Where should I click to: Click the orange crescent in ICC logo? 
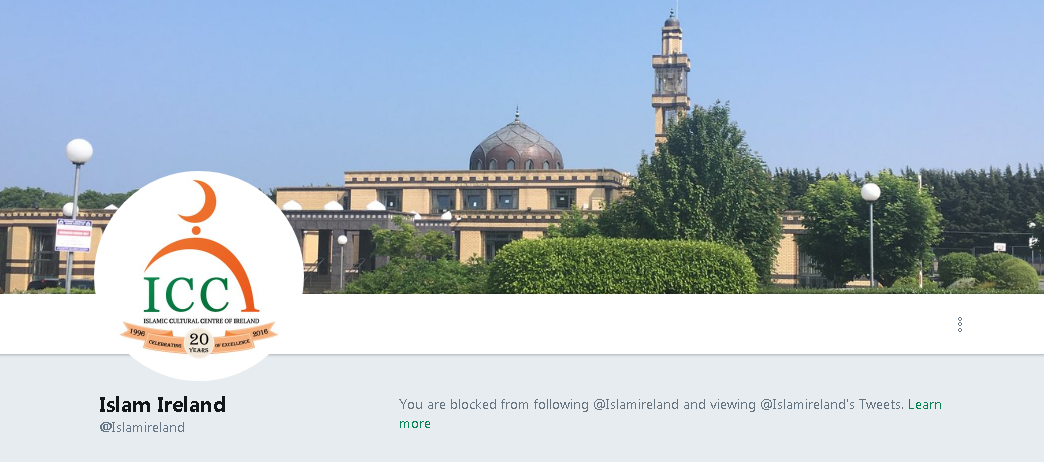pos(199,202)
